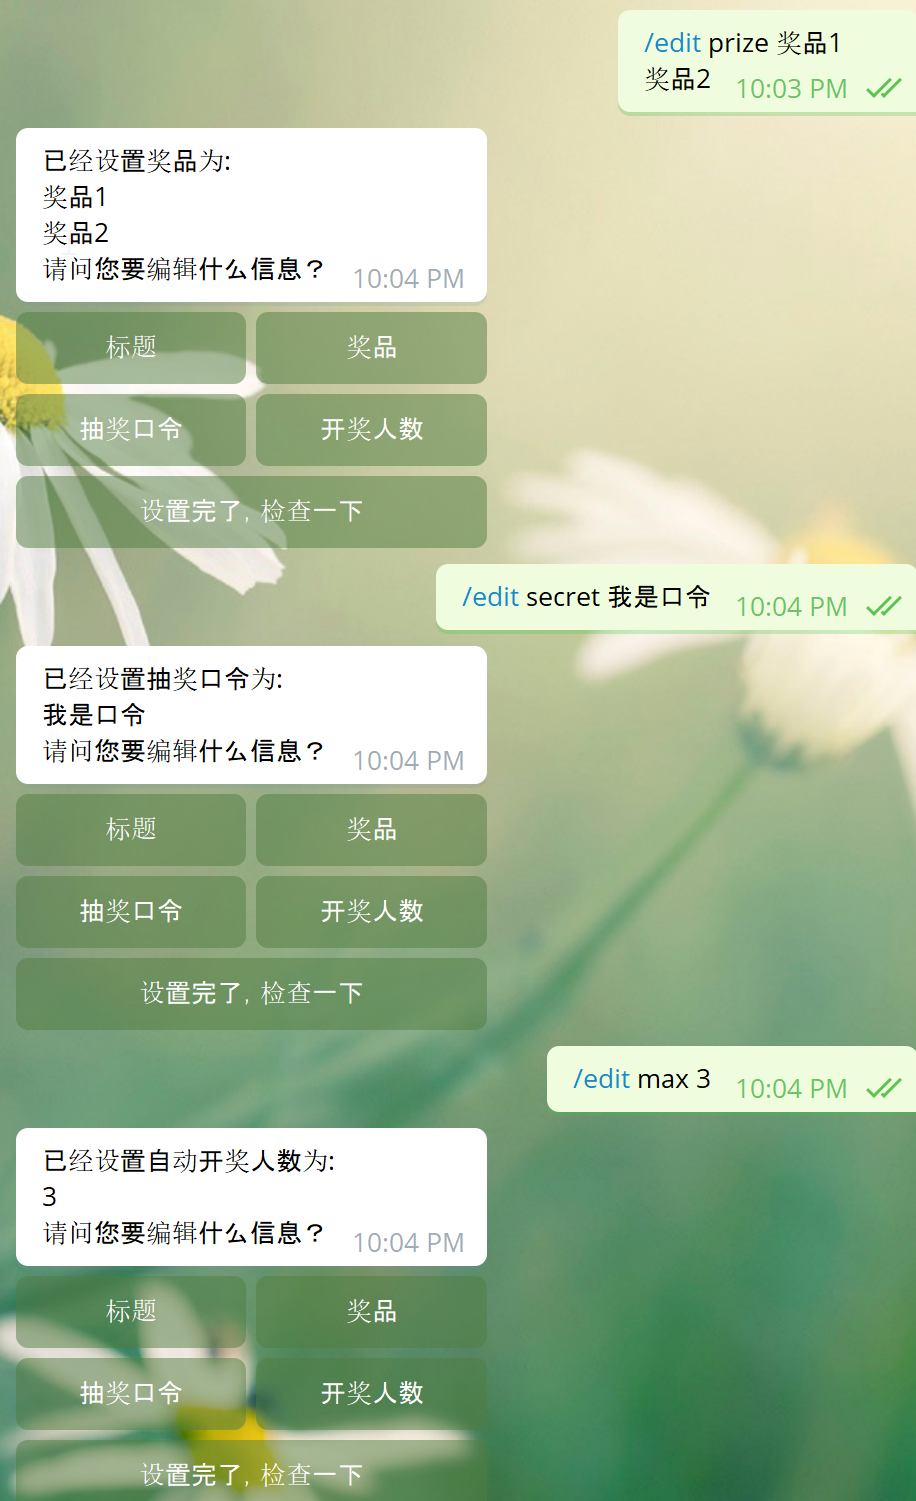Click the /edit command in prize message
Screen dimensions: 916x1501
[672, 43]
